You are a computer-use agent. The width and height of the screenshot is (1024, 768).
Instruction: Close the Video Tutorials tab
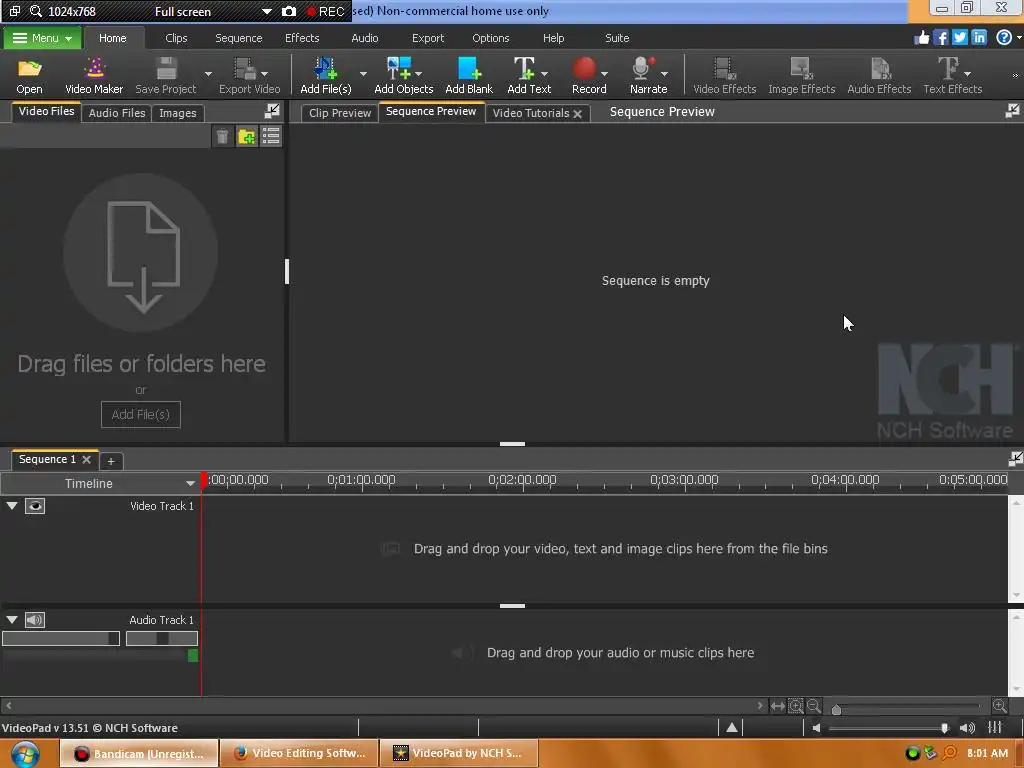[x=577, y=114]
